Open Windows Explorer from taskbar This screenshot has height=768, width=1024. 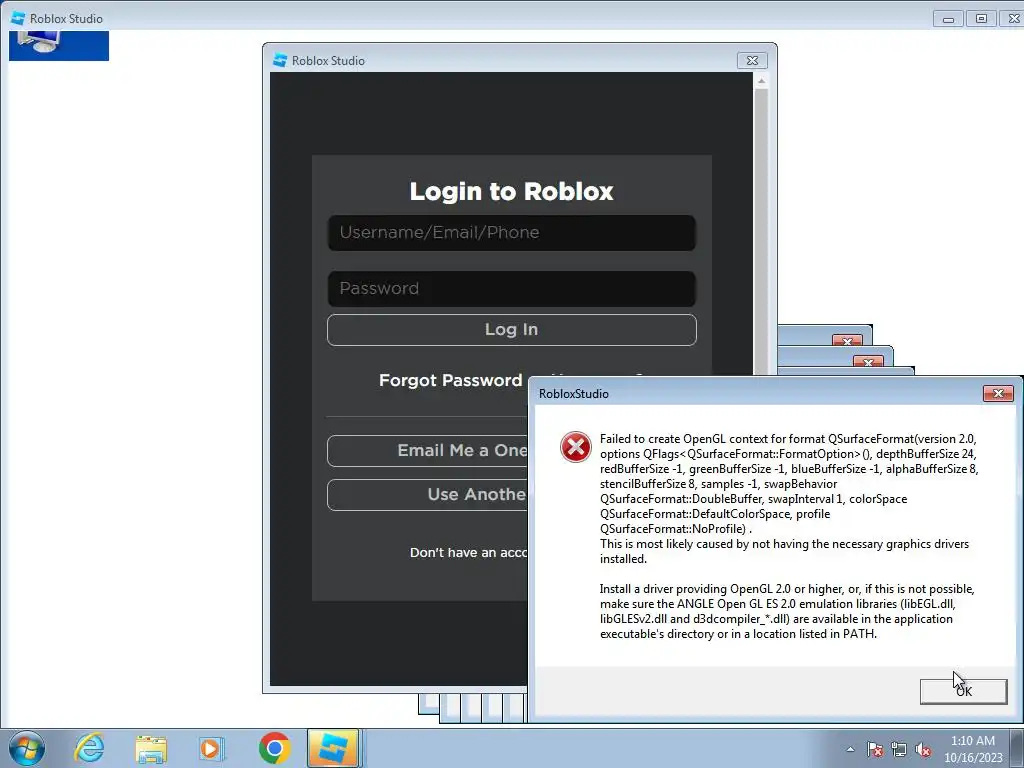pyautogui.click(x=151, y=748)
